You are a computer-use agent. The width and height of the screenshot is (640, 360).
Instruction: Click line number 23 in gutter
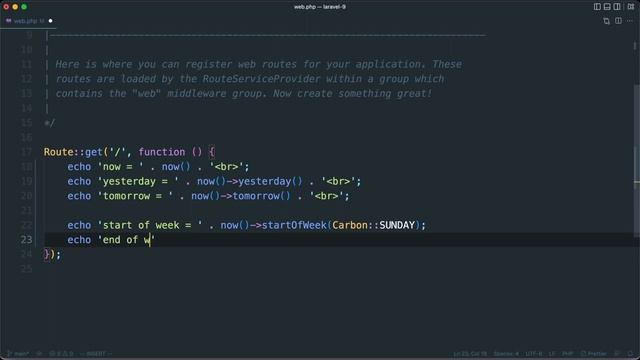26,240
